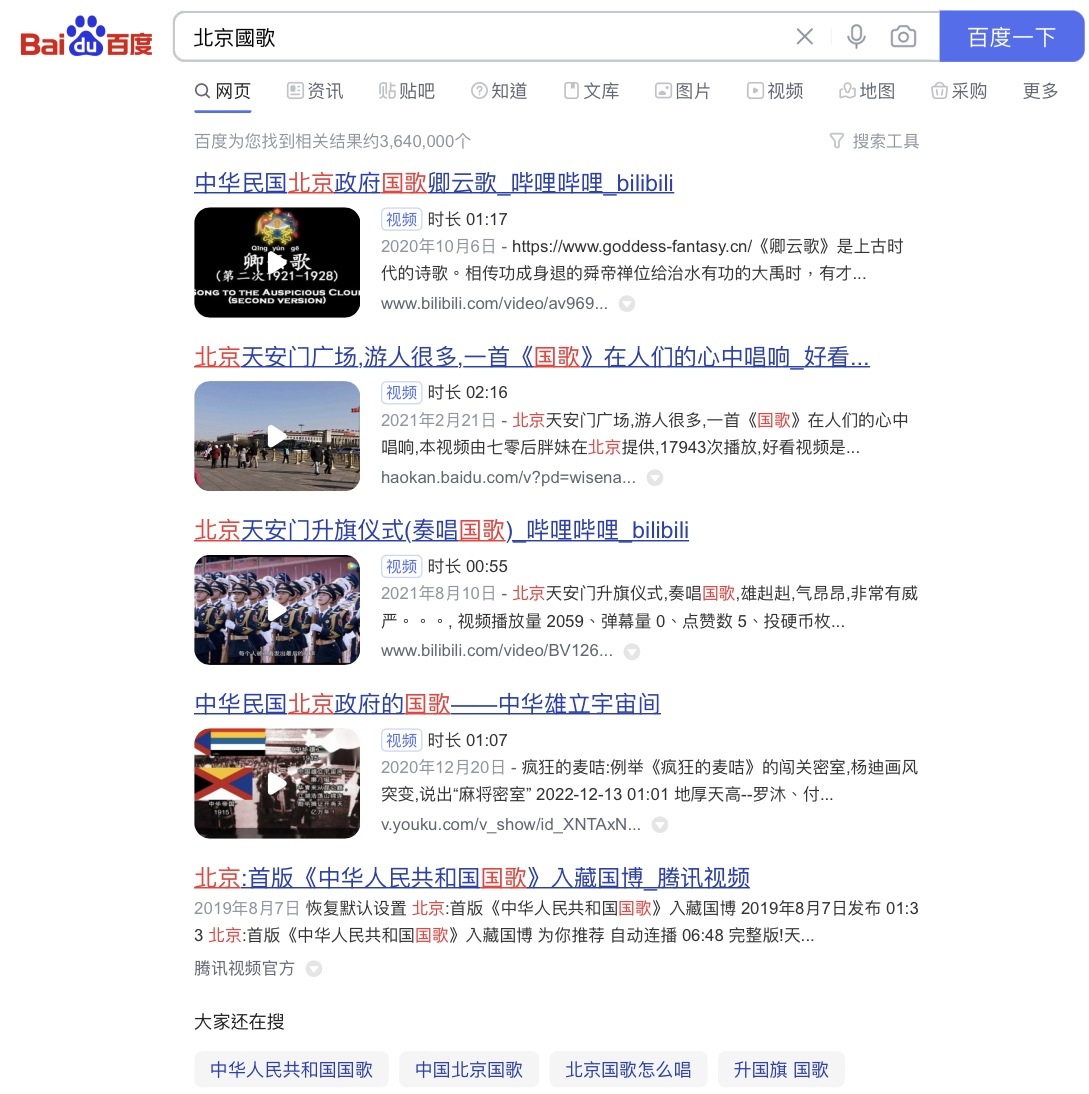Expand dropdown next to 腾讯视频官方
The image size is (1089, 1094).
[x=314, y=968]
